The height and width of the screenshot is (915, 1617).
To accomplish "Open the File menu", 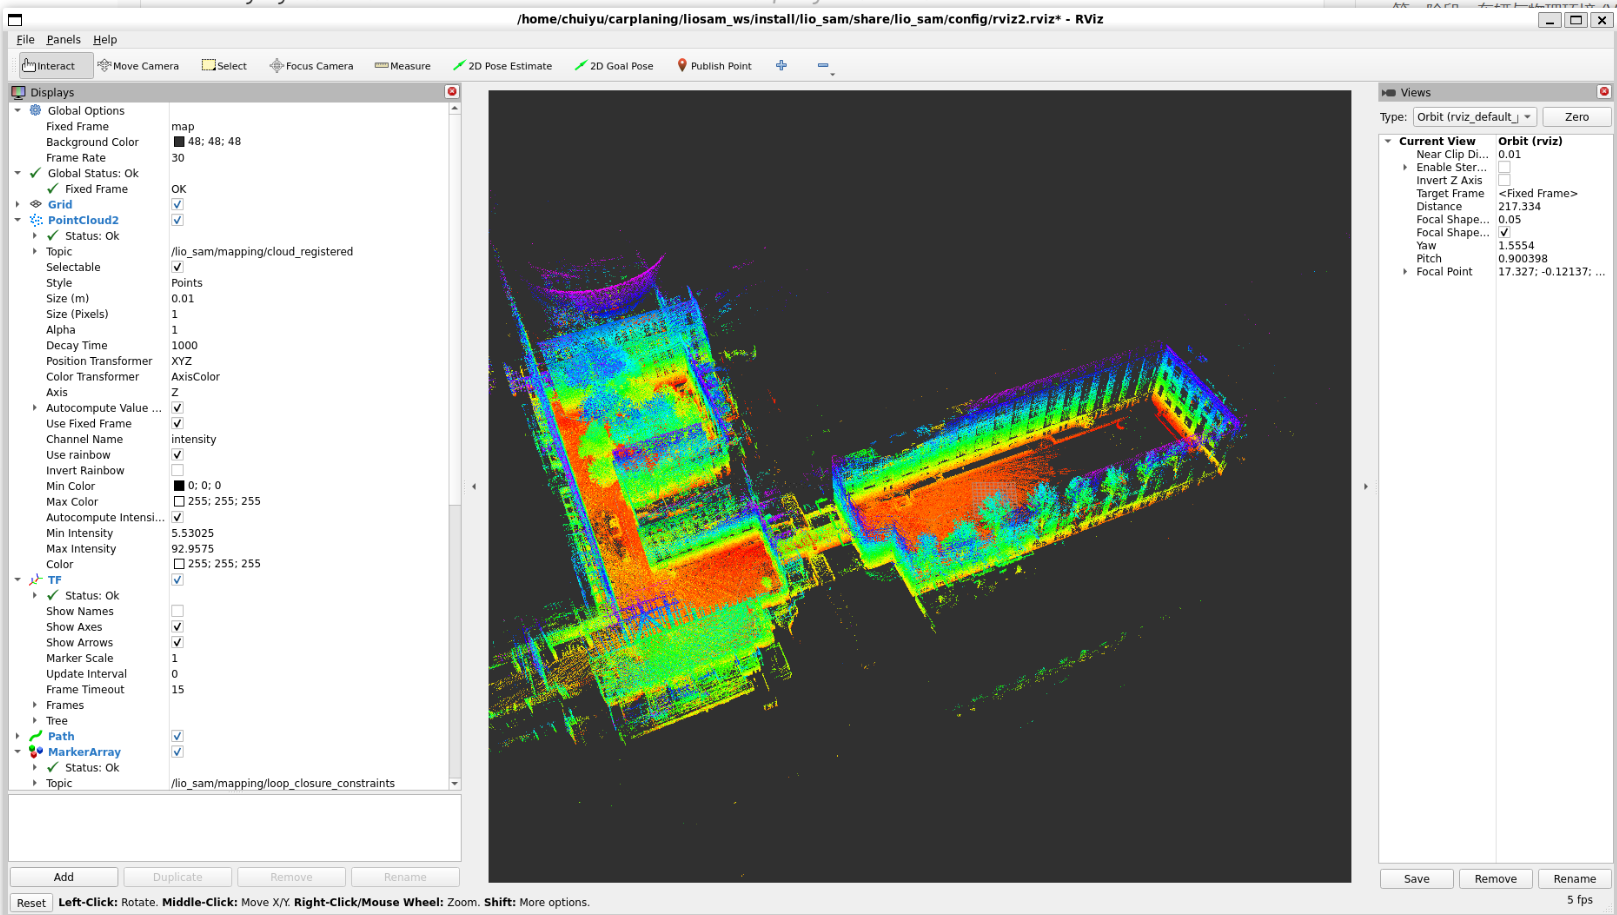I will point(25,40).
